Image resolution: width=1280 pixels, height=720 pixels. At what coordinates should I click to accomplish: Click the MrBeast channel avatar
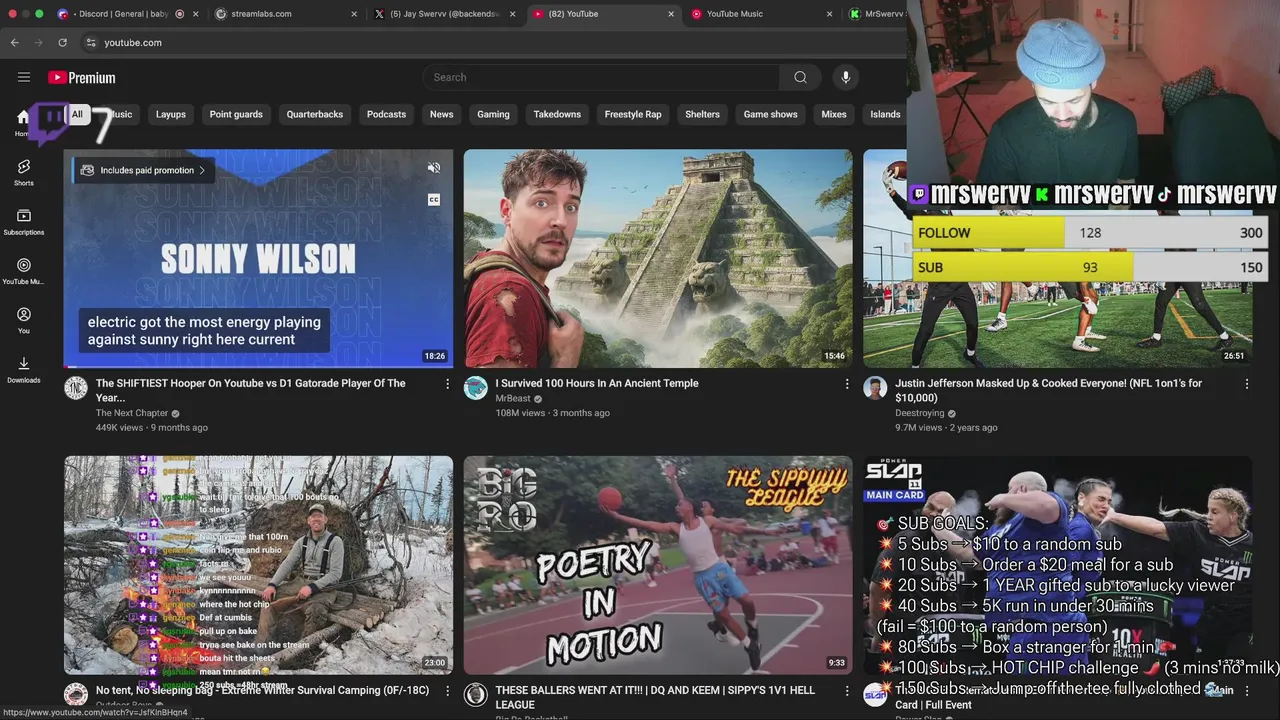point(476,388)
